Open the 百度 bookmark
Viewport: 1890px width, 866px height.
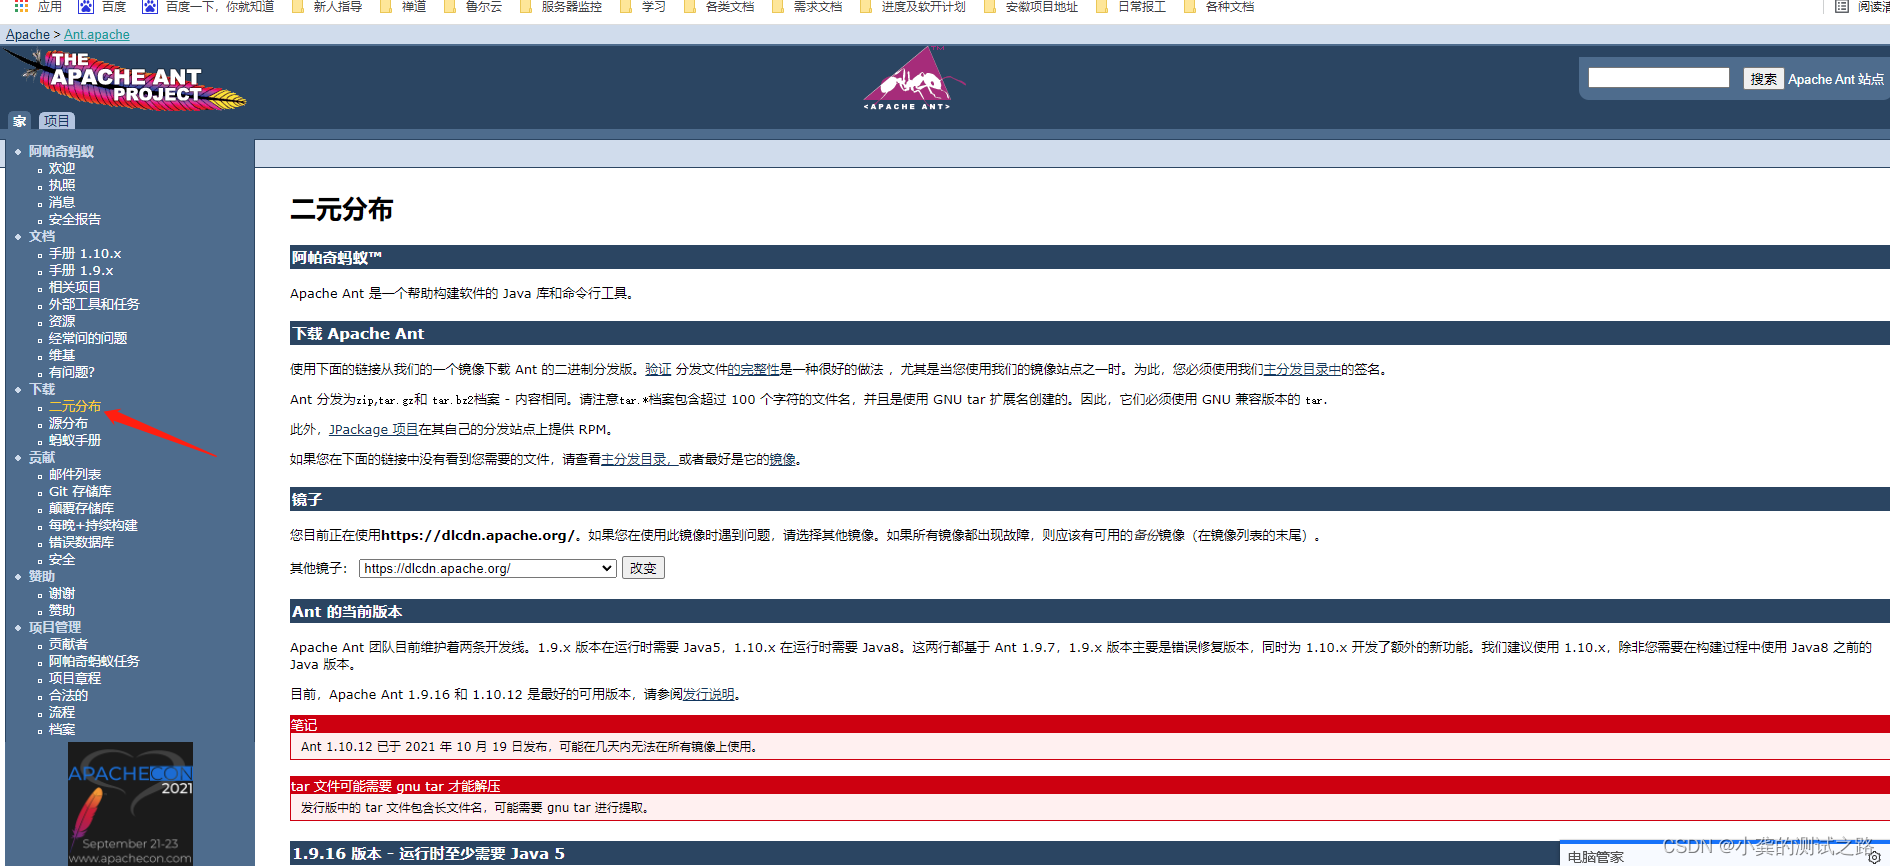[x=103, y=6]
